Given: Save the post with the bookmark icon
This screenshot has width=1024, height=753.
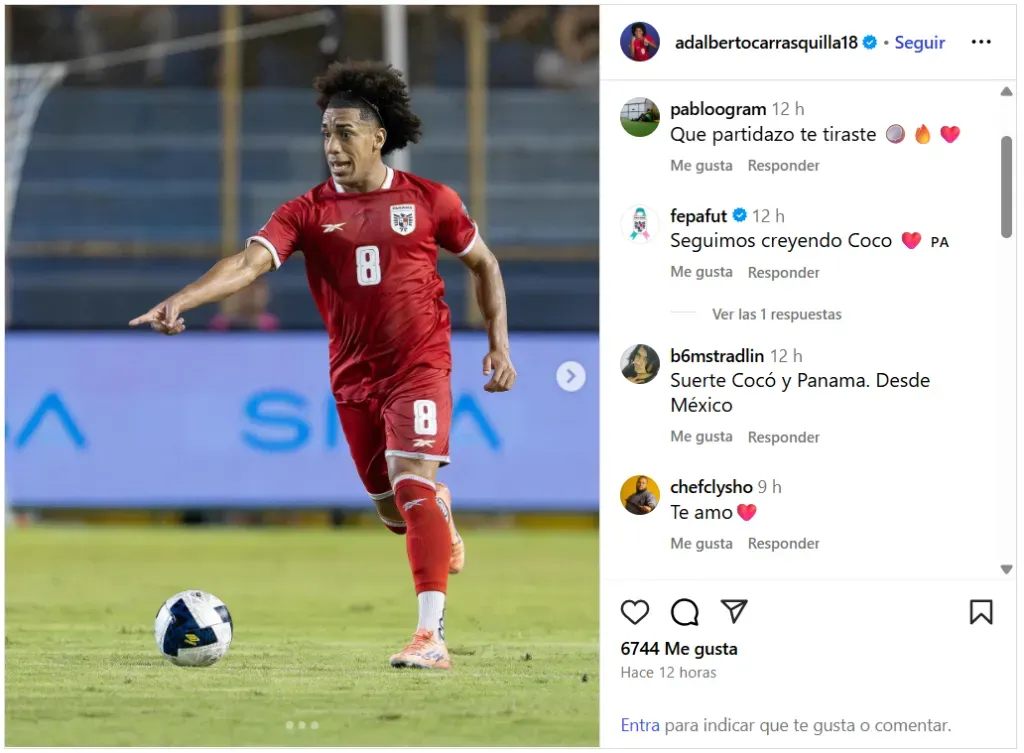Looking at the screenshot, I should pyautogui.click(x=981, y=612).
